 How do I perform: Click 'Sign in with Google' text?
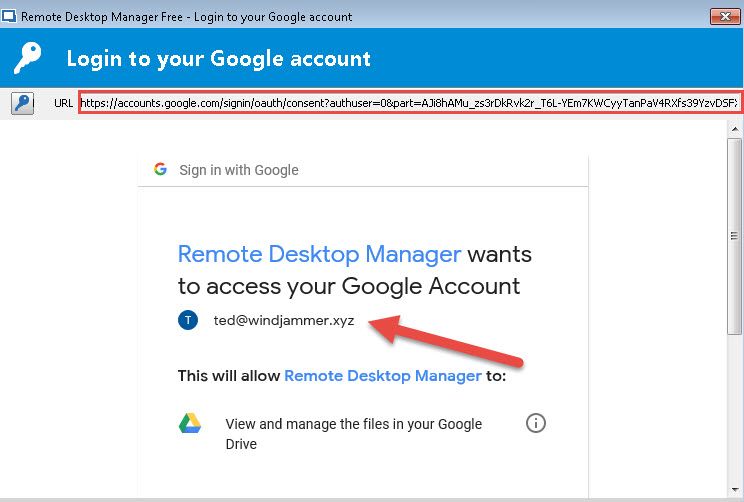[239, 170]
